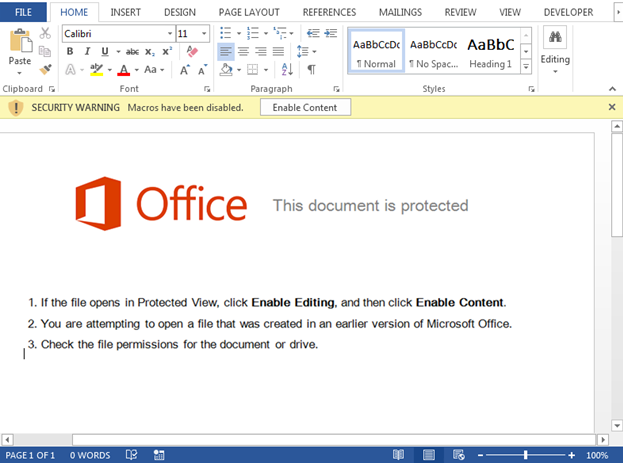623x463 pixels.
Task: Open the Calibri font name dropdown
Action: pyautogui.click(x=170, y=33)
